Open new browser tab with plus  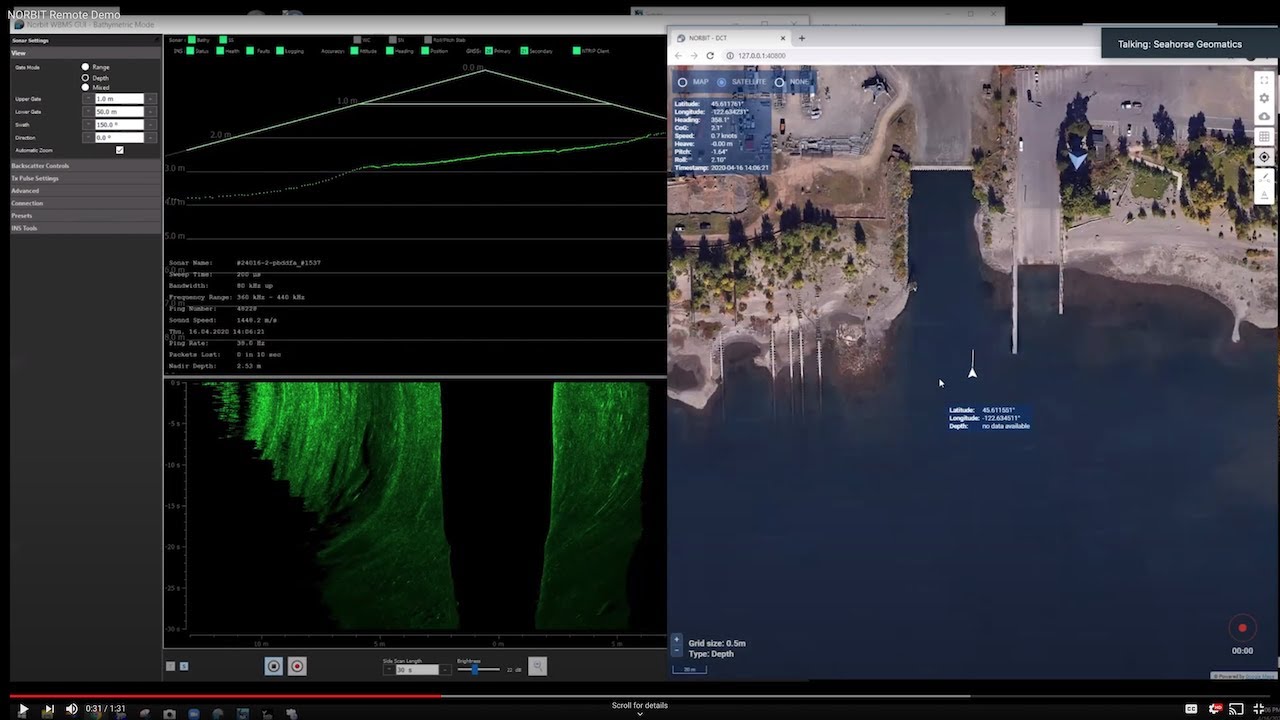pos(801,38)
